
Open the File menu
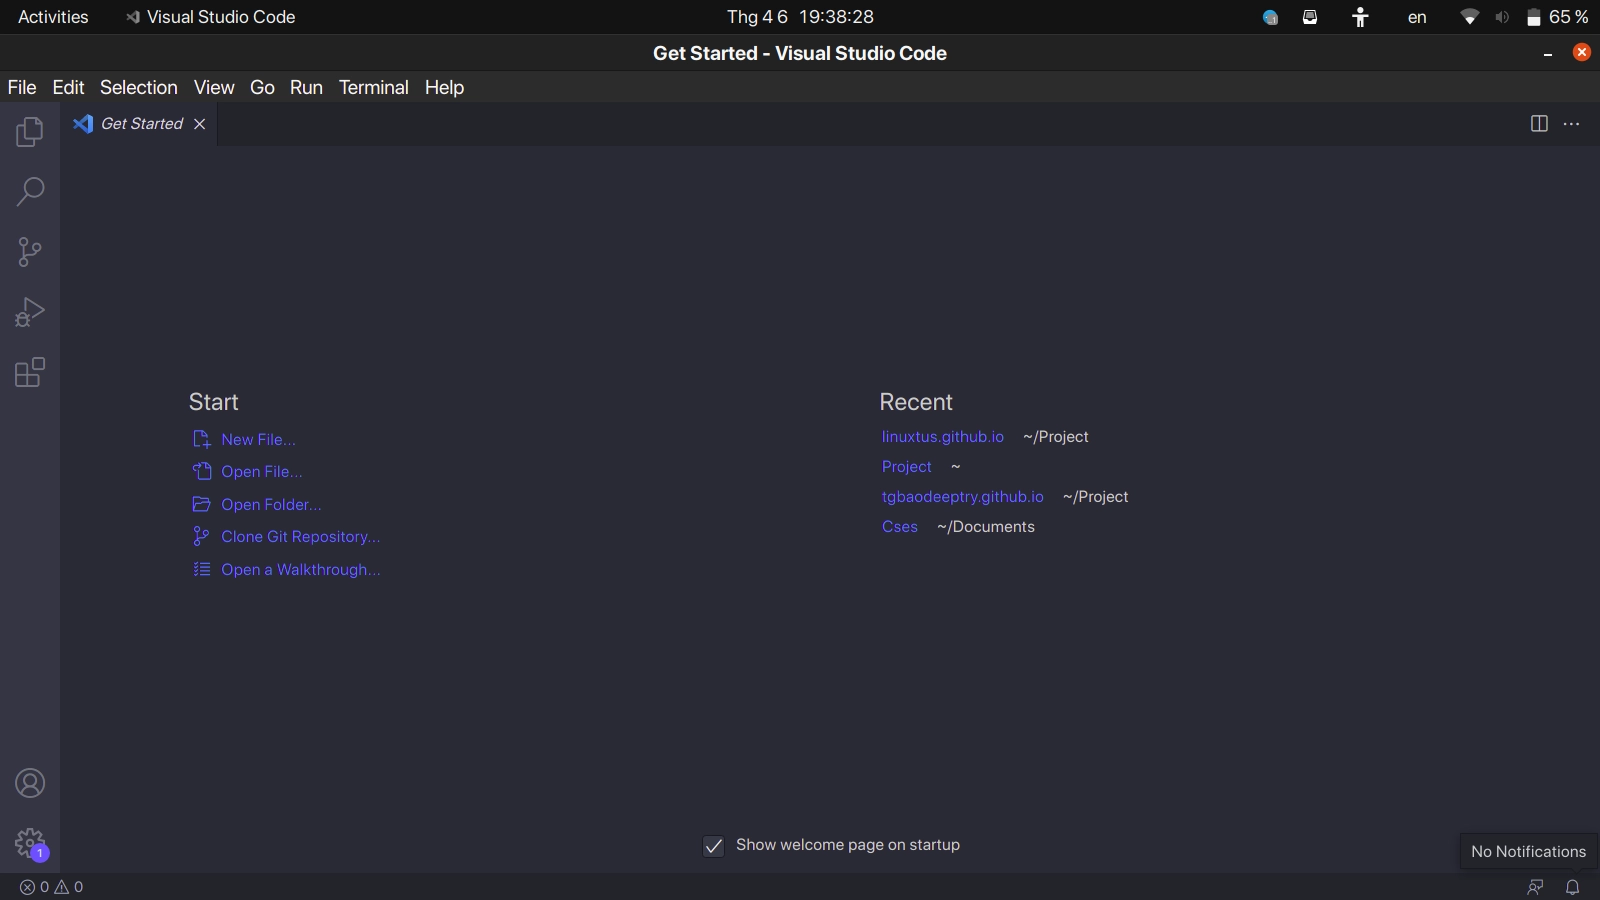pos(22,87)
